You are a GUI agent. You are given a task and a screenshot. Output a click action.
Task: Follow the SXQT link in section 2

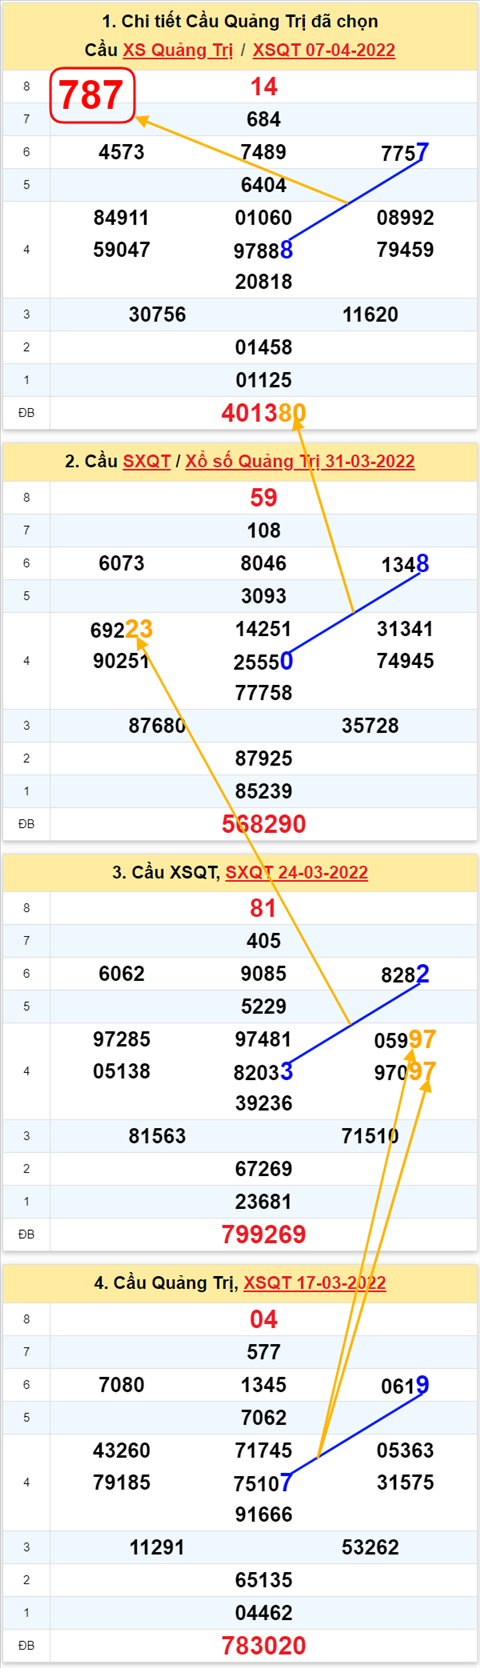click(x=146, y=461)
